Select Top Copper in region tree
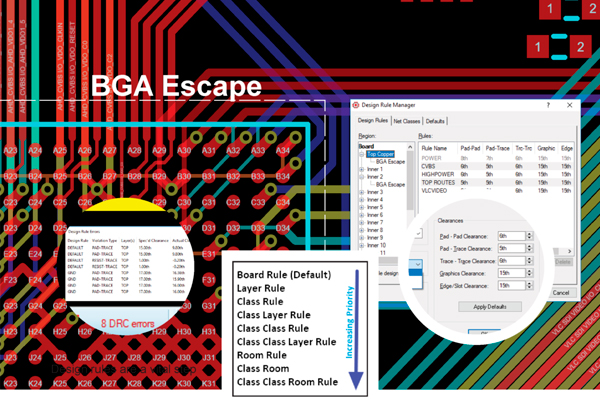This screenshot has height=400, width=600. [384, 155]
